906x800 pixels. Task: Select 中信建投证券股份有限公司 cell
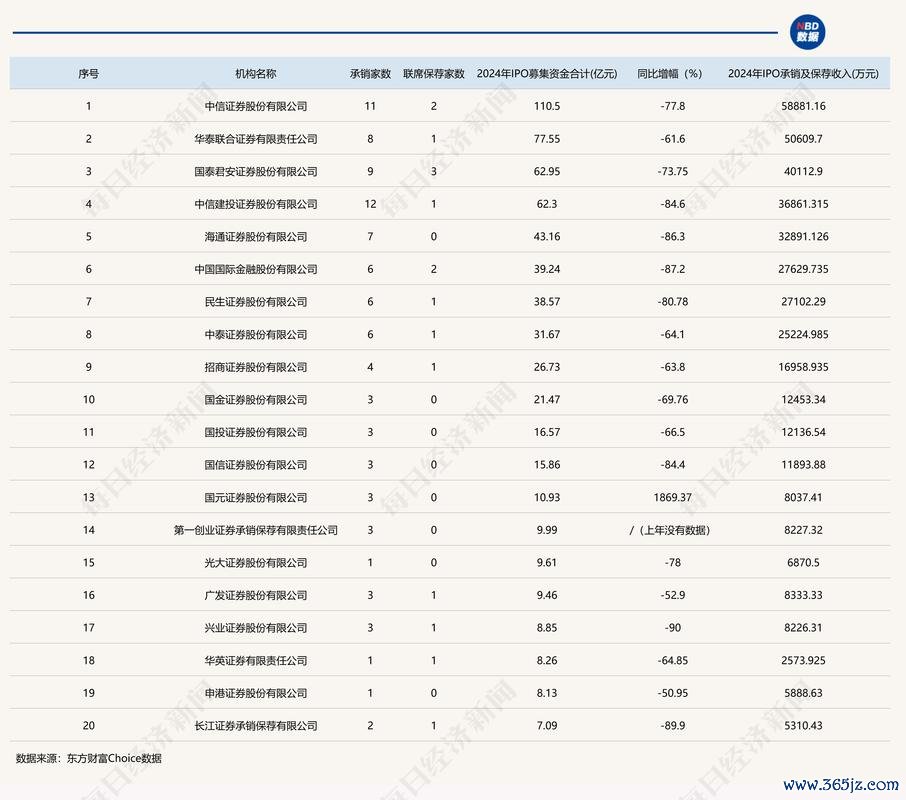pos(256,204)
